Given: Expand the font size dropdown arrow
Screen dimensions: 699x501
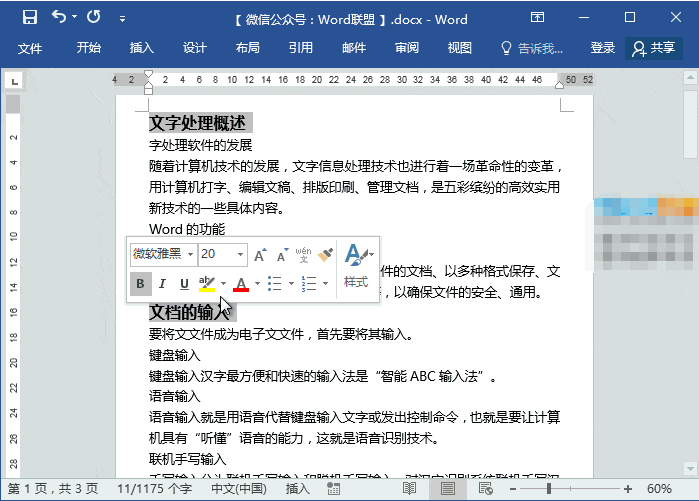Looking at the screenshot, I should point(240,254).
